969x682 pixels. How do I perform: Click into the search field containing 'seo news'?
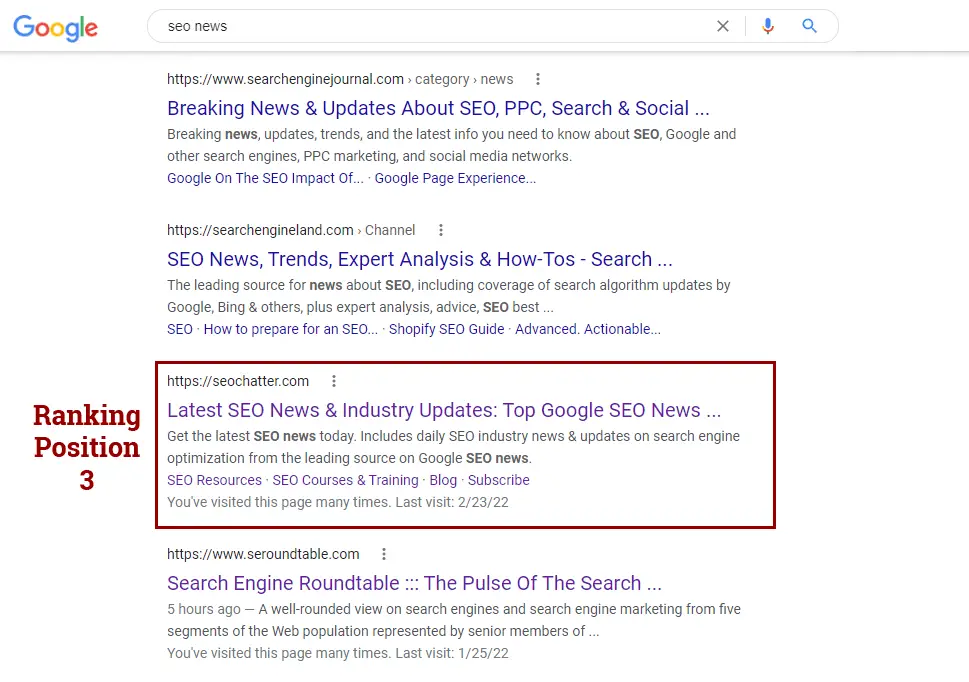(433, 26)
